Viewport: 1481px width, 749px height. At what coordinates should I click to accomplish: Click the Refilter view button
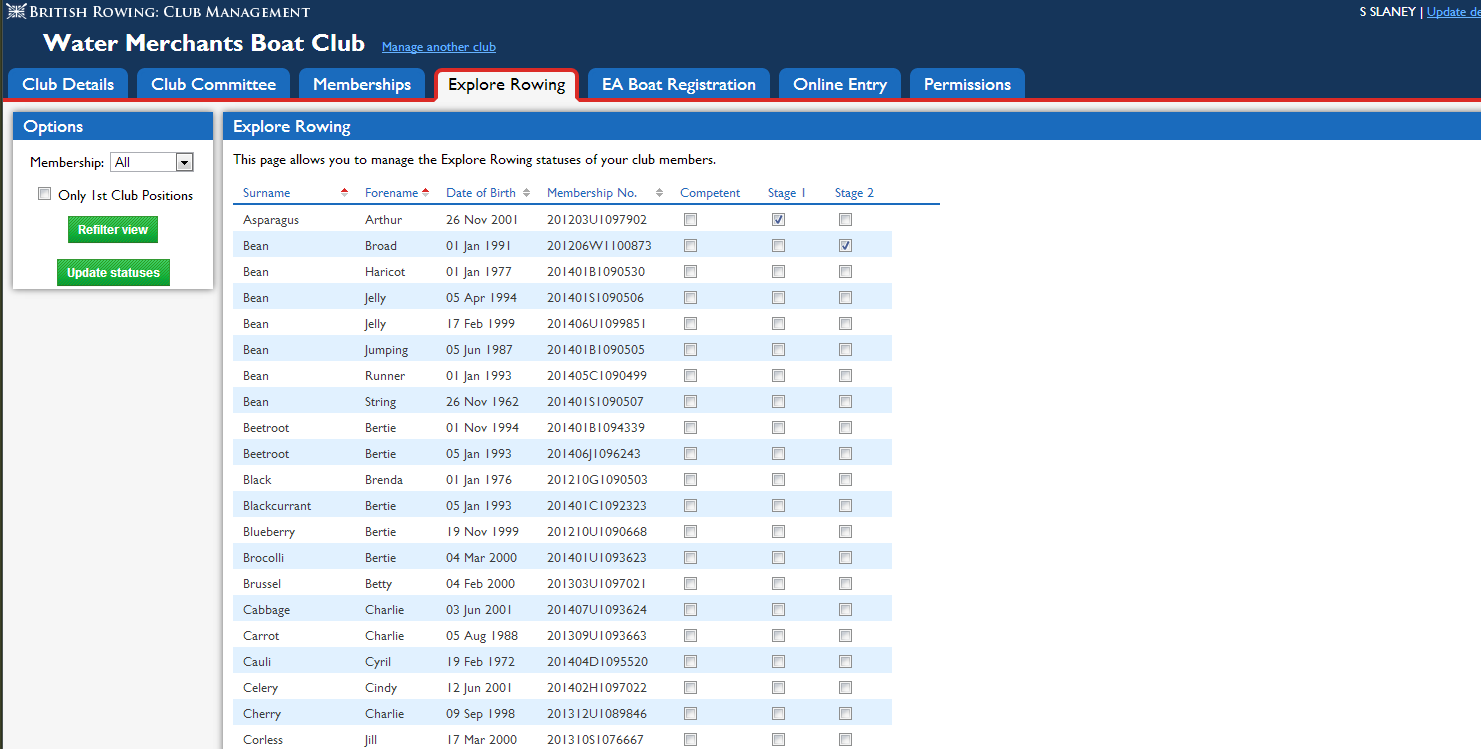coord(113,229)
